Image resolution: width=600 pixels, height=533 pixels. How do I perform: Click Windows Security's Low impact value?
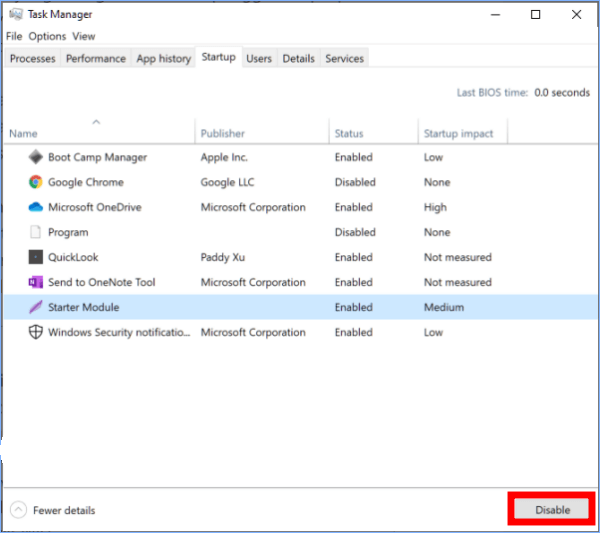click(x=433, y=332)
